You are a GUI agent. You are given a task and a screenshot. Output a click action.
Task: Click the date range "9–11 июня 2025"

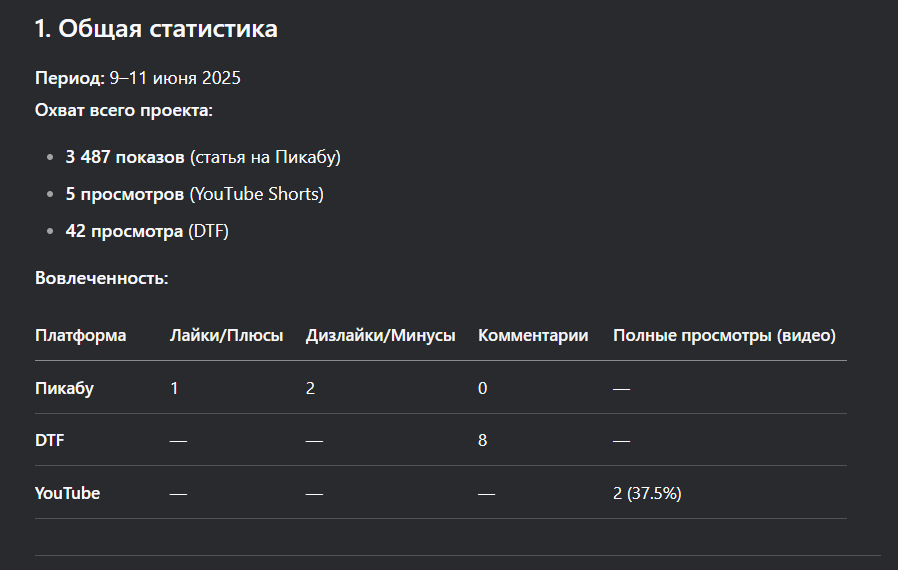(x=175, y=78)
